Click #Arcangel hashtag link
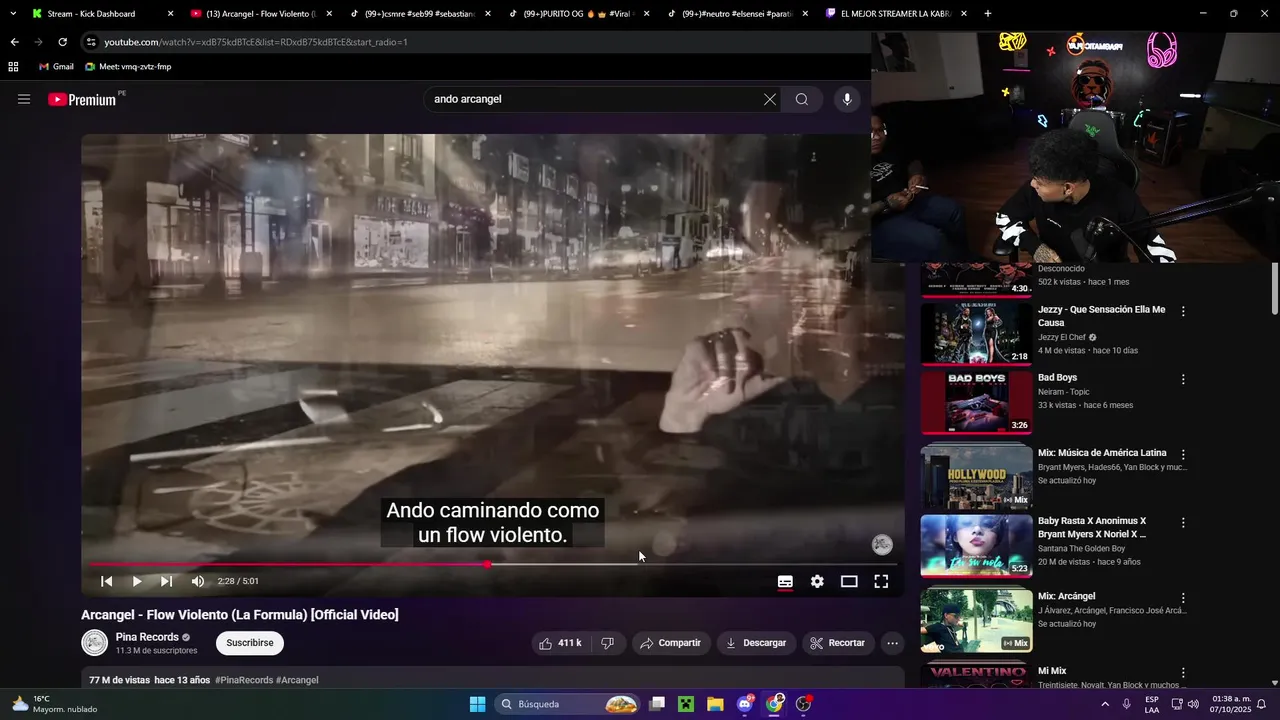Viewport: 1280px width, 720px height. click(297, 680)
